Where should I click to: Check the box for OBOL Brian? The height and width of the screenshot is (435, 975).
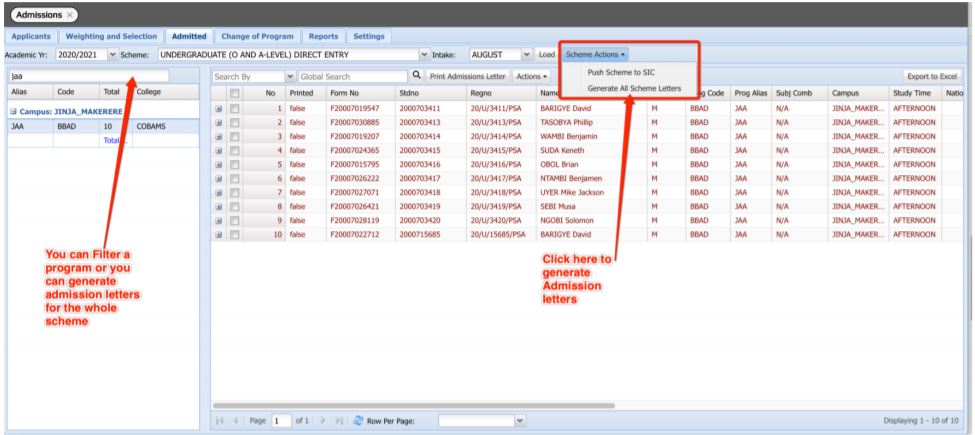tap(234, 165)
